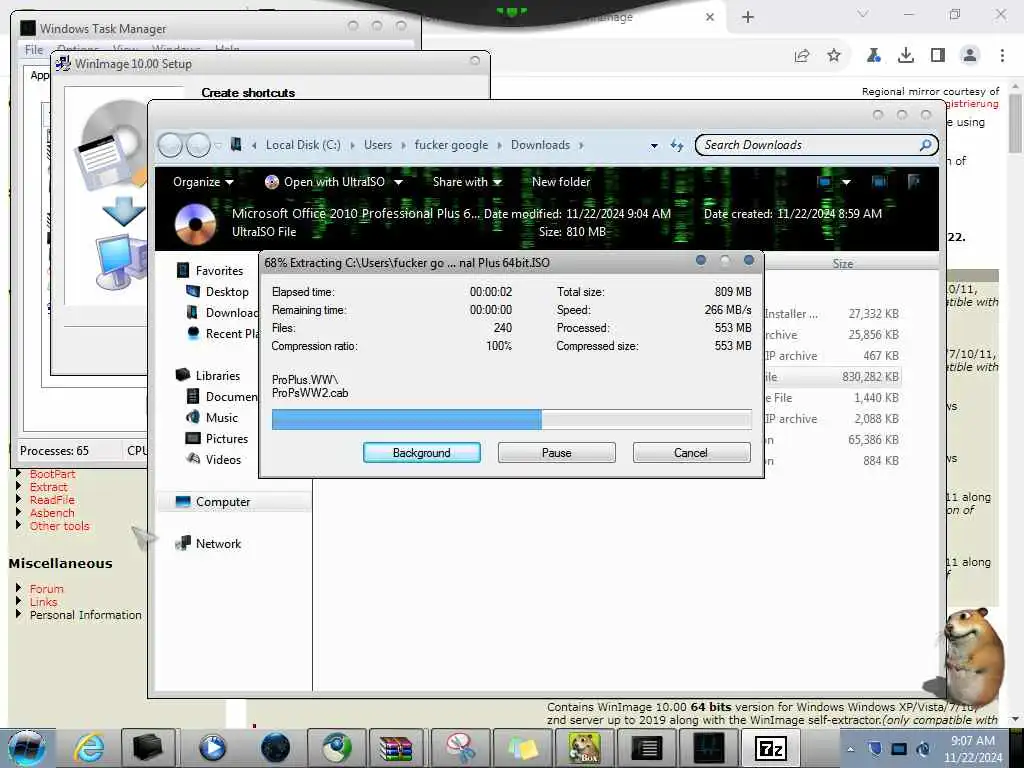Viewport: 1024px width, 768px height.
Task: Open the File menu in Task Manager
Action: coord(33,50)
